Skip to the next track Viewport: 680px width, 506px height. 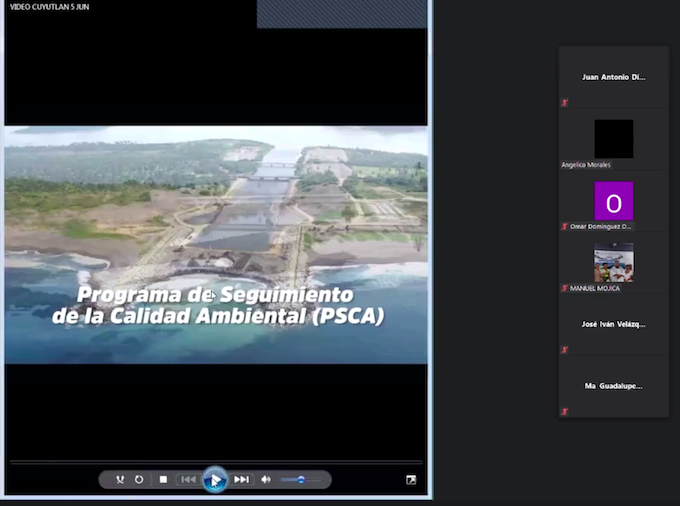pyautogui.click(x=241, y=480)
